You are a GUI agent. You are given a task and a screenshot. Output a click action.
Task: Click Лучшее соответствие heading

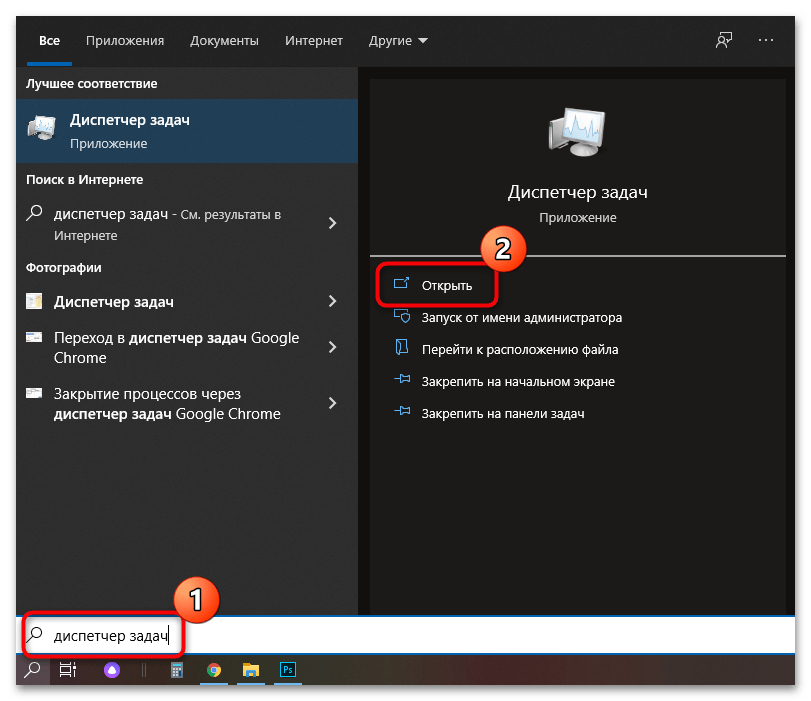[92, 83]
